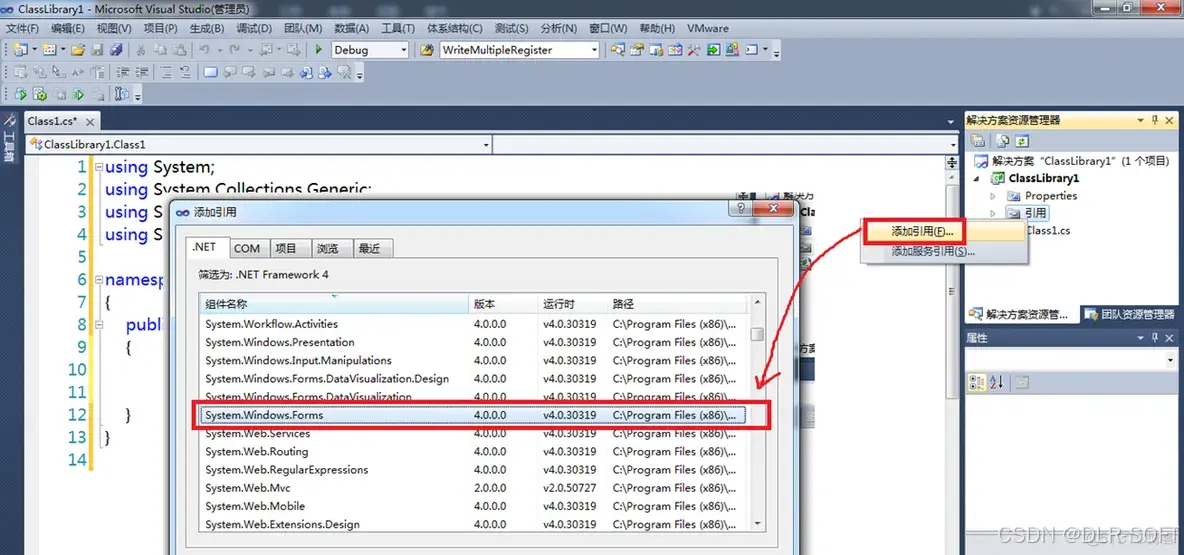Collapse the namespace outline at line 6
Screen dimensions: 1184x555
click(99, 280)
